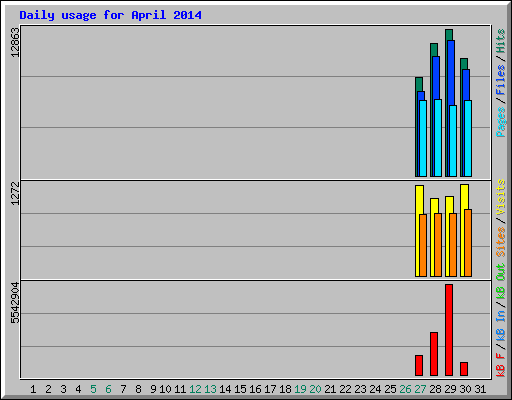
Task: Click green weekend day 6 label
Action: 108,389
